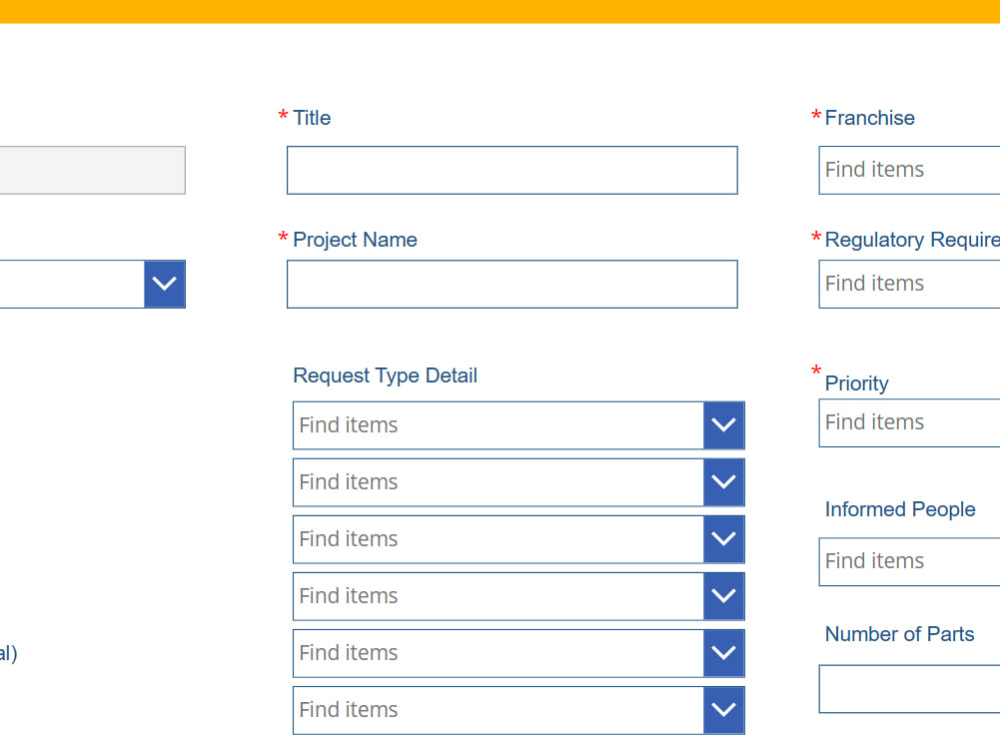Click the yellow banner at the top
The width and height of the screenshot is (1000, 749).
click(500, 13)
